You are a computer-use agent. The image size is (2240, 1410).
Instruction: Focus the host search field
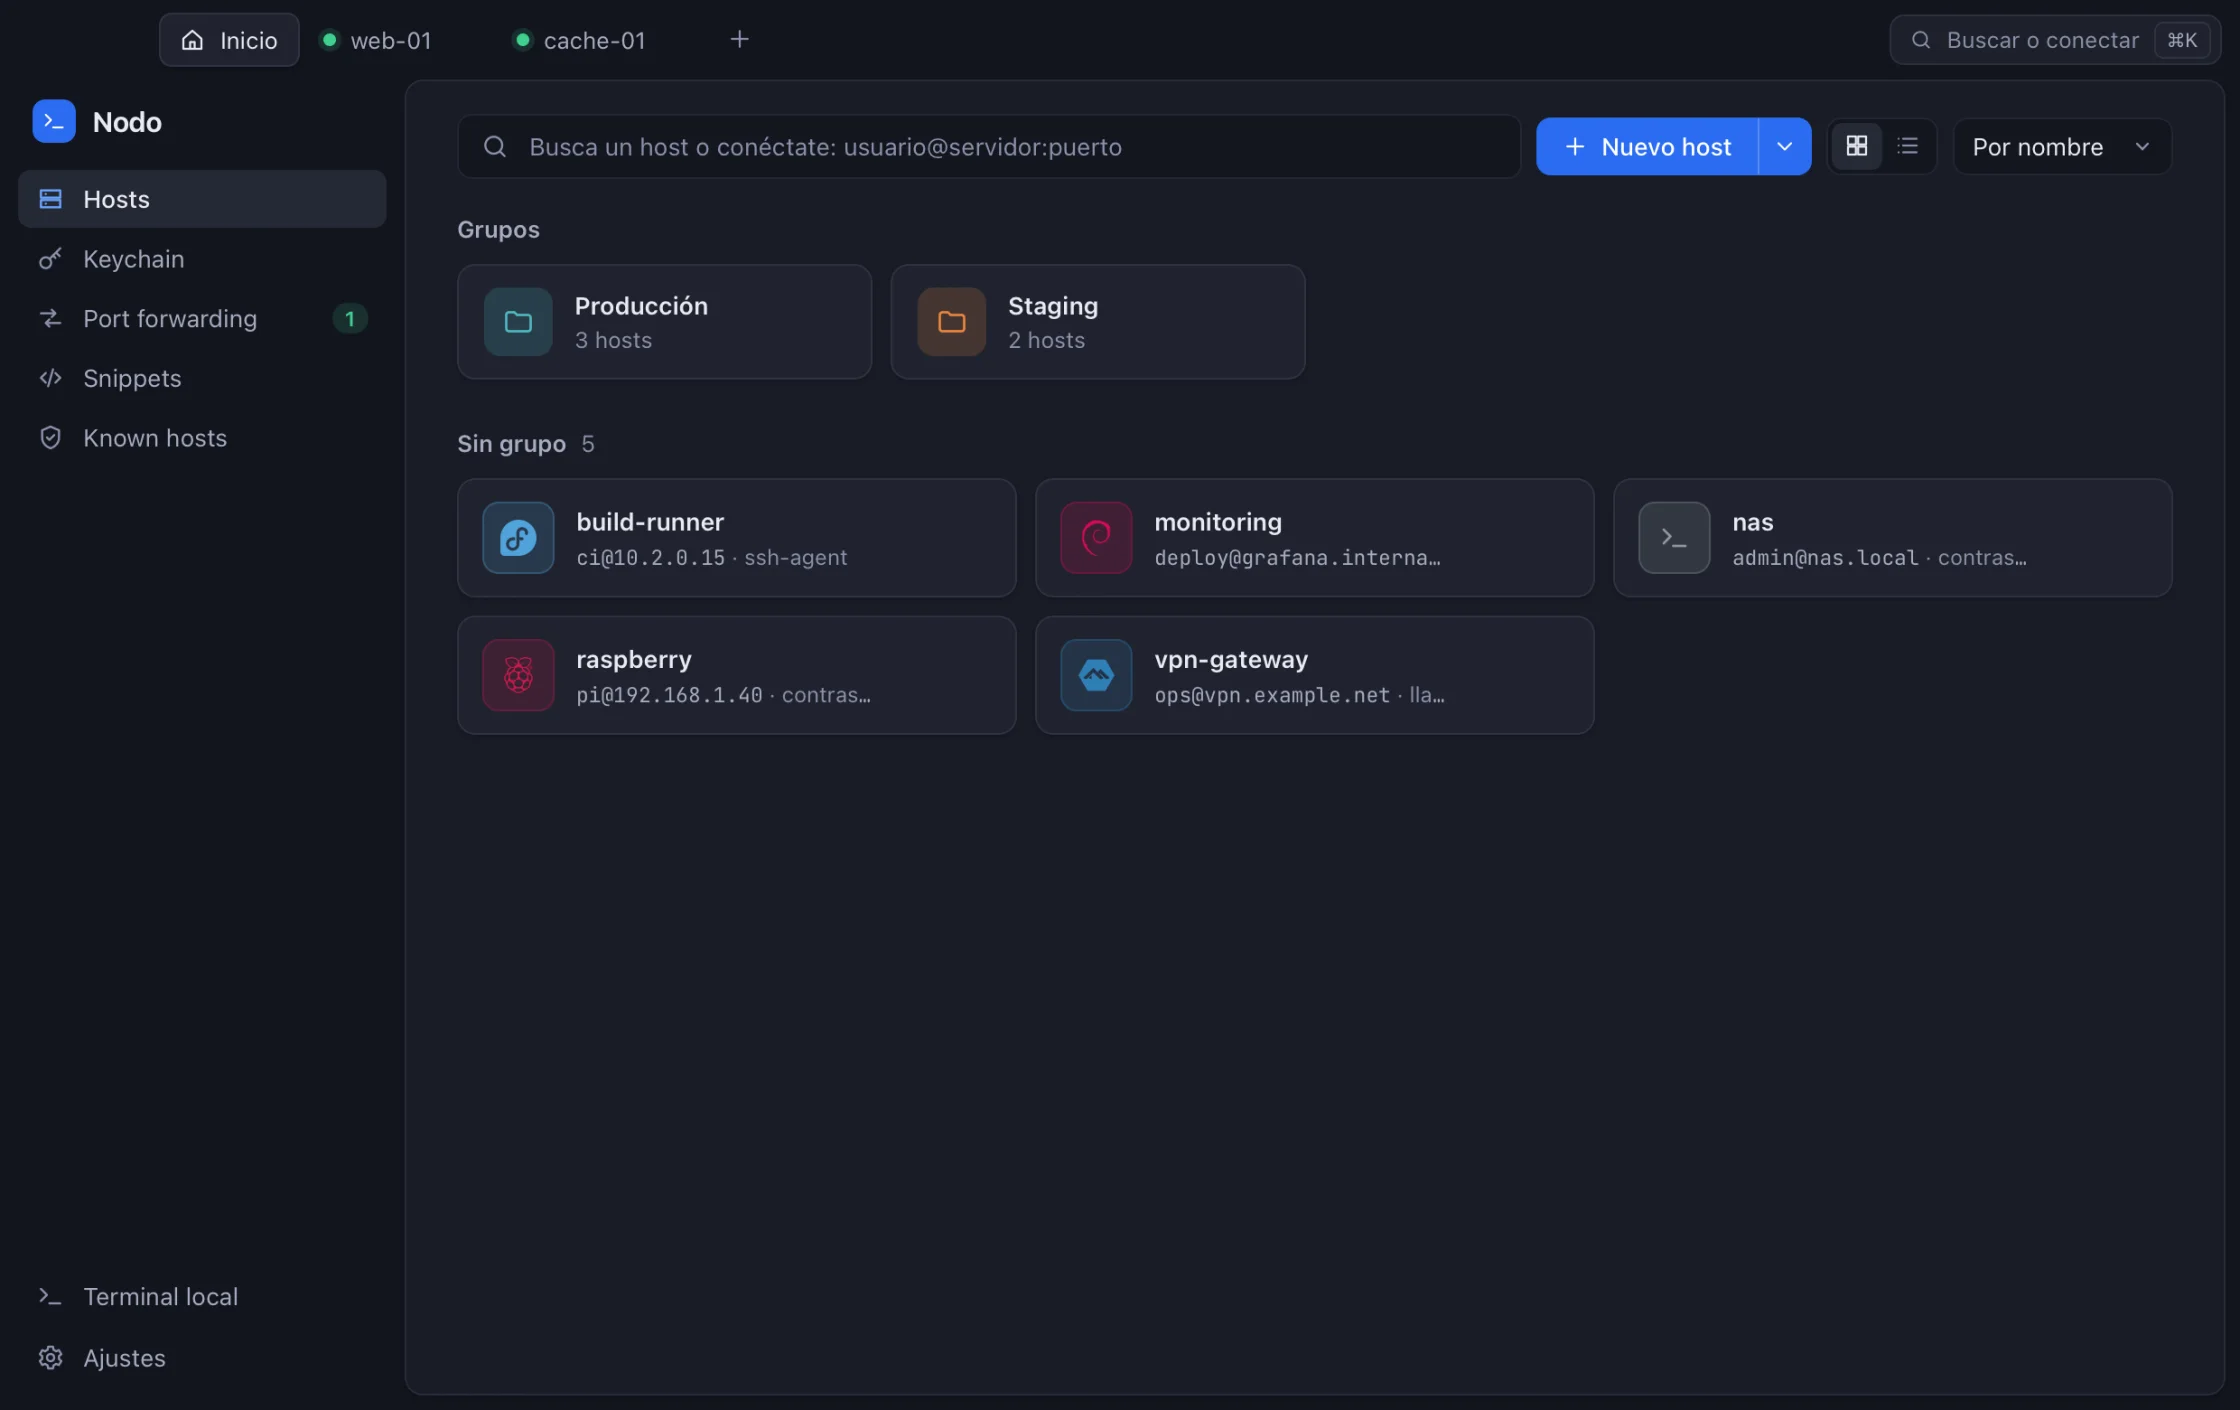click(x=989, y=146)
